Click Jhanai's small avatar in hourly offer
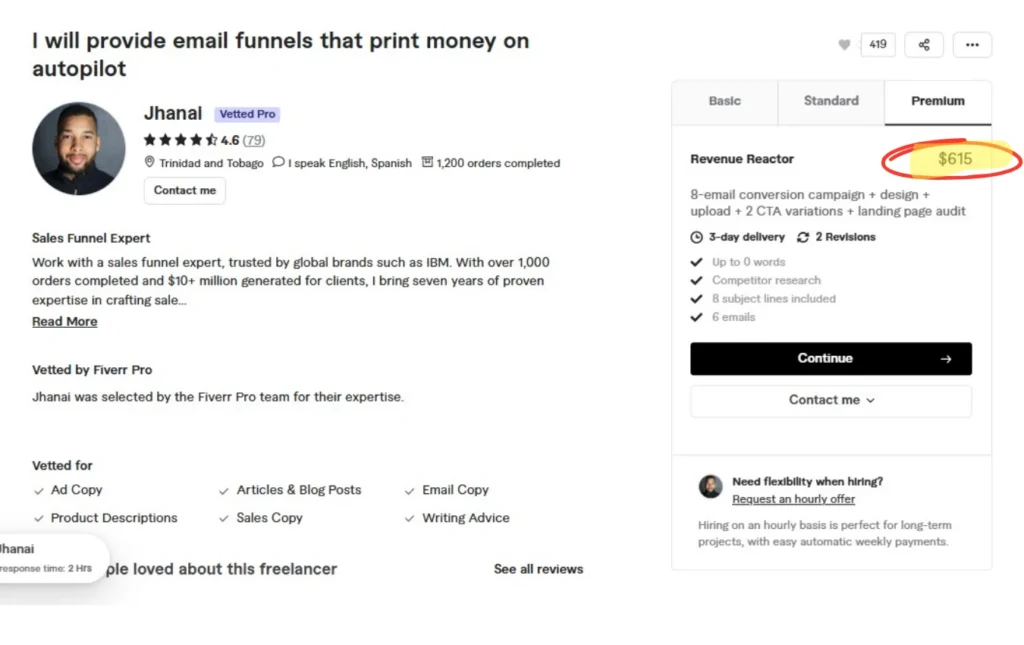 [710, 487]
